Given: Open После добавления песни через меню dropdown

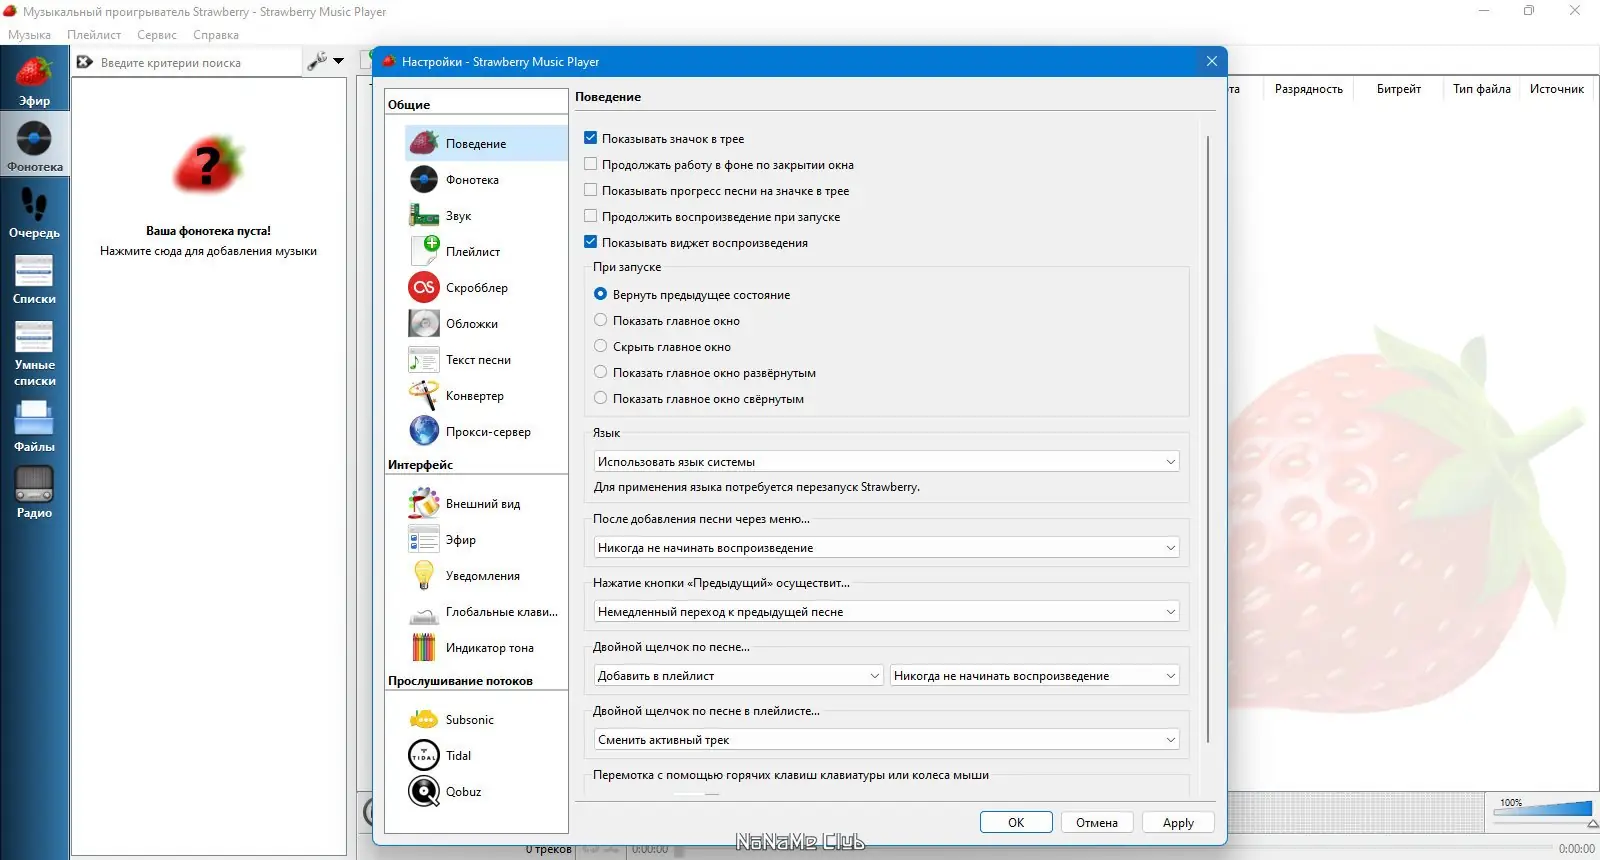Looking at the screenshot, I should click(886, 547).
